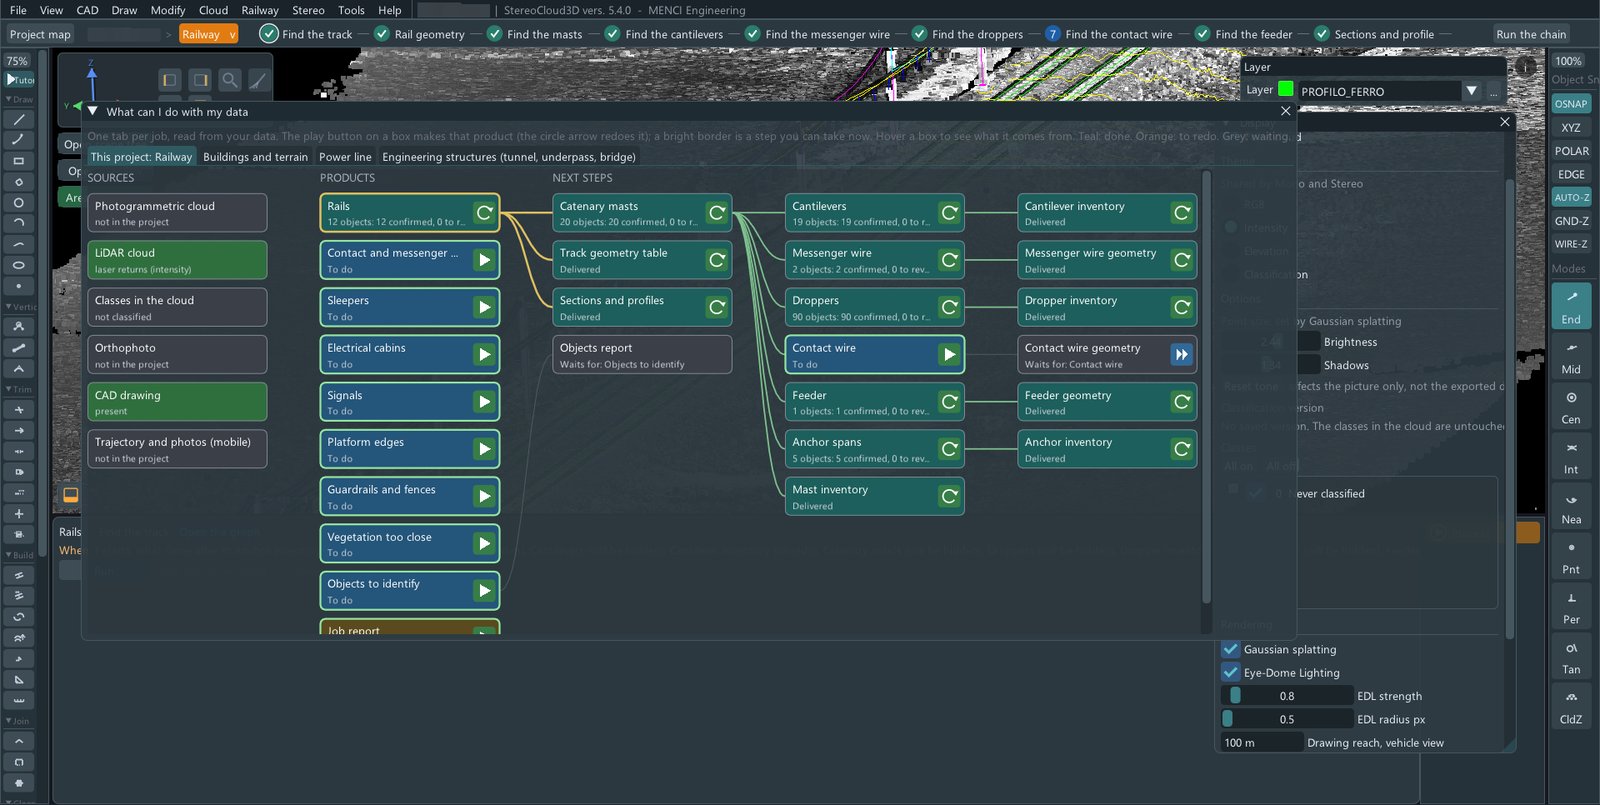
Task: Run the Electrical cabins play button
Action: (484, 354)
